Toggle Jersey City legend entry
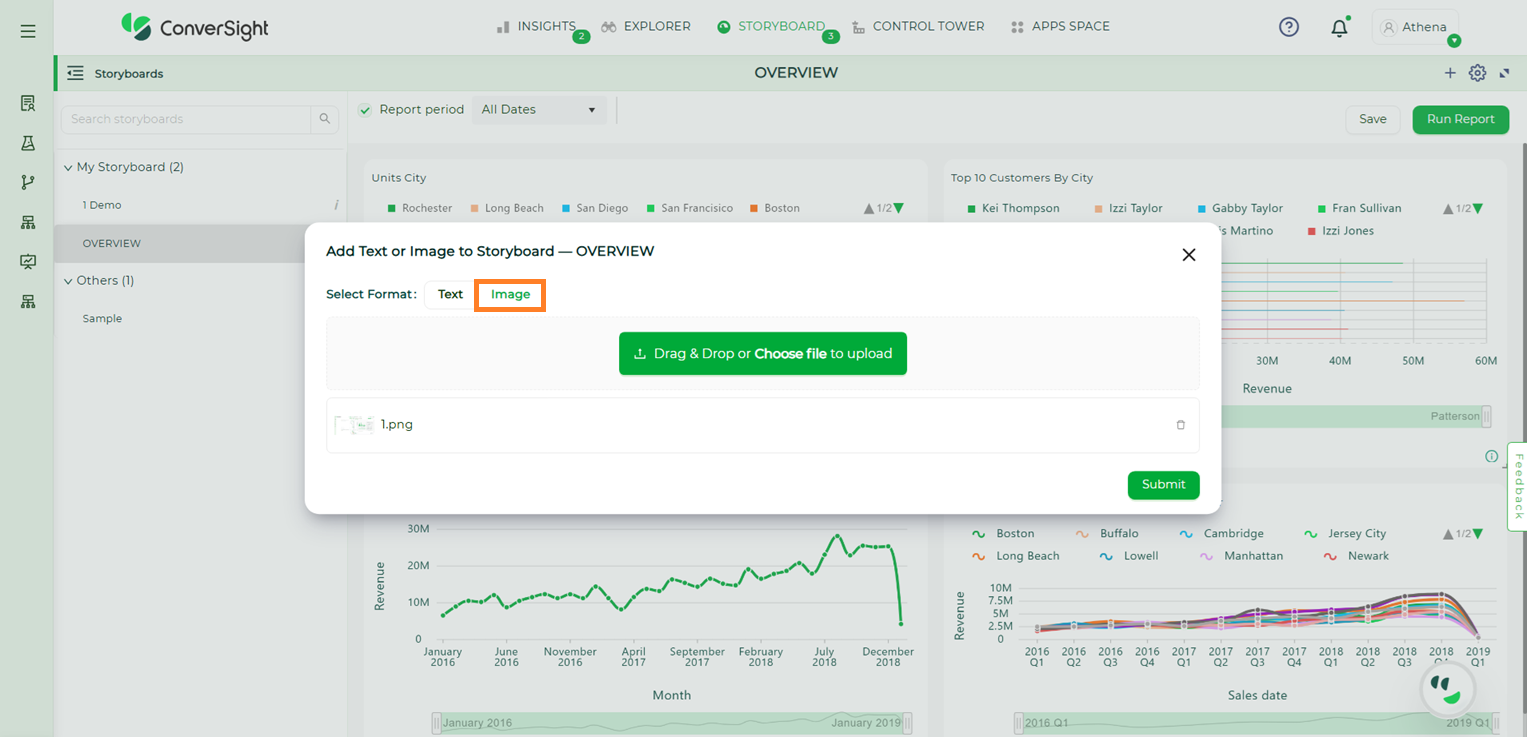 point(1345,534)
